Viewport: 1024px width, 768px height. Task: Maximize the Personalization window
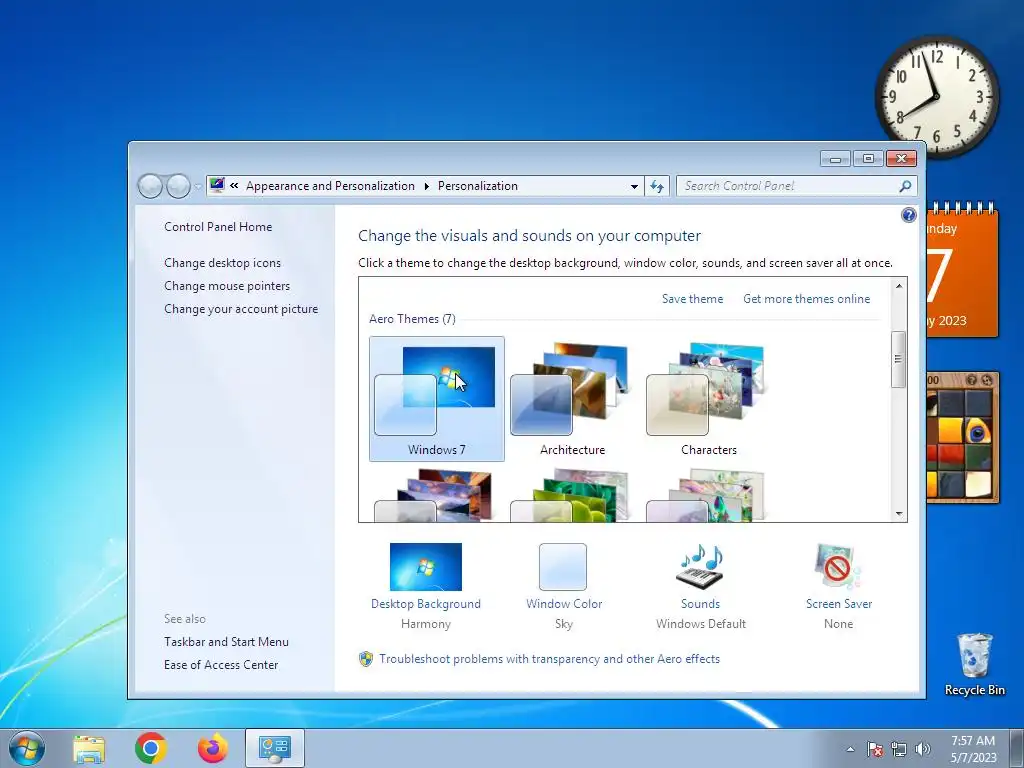point(868,159)
